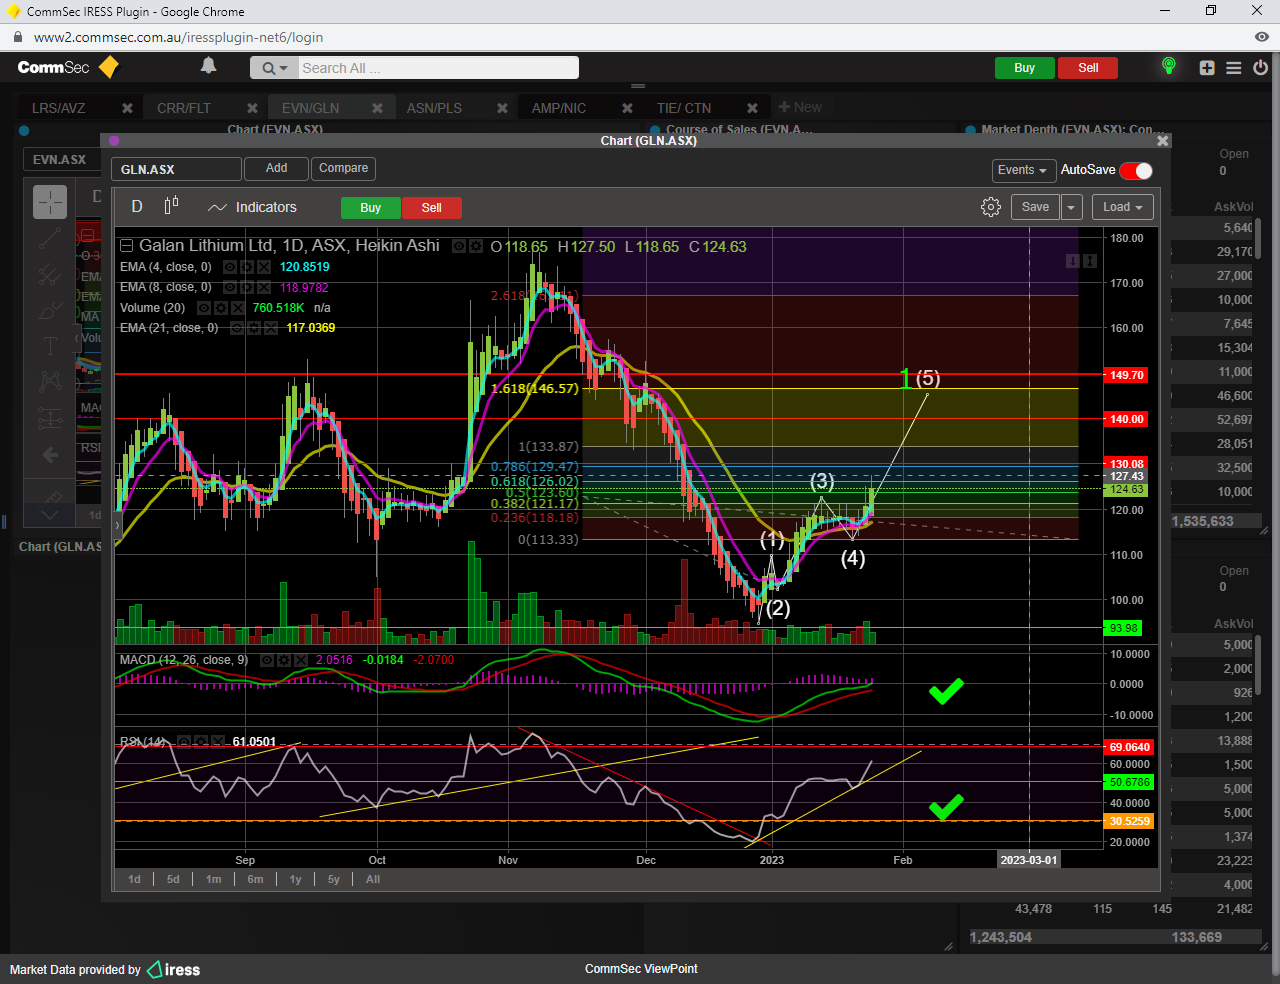Switch to the TIE/ CTN tab
Screen dimensions: 1280x984
tap(684, 108)
